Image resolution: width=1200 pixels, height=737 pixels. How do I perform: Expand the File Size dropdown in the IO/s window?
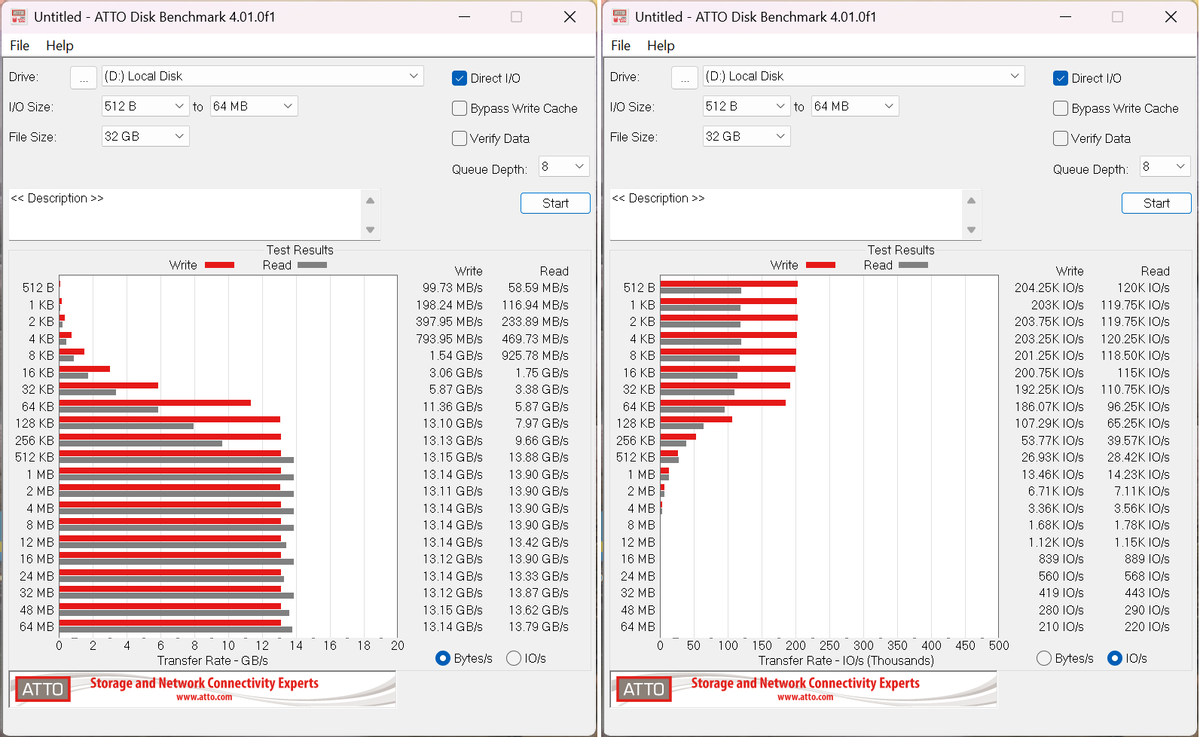point(746,136)
